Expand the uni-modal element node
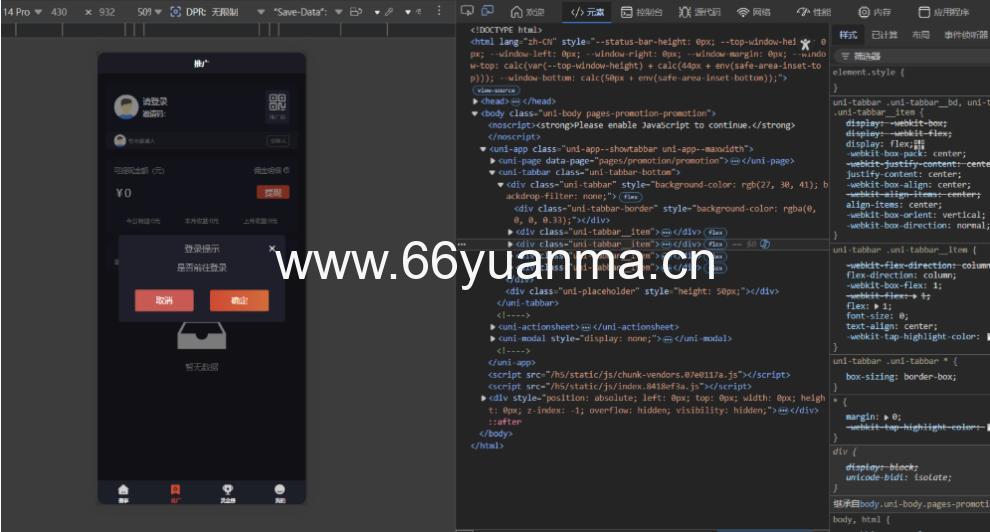This screenshot has width=990, height=532. (x=492, y=339)
